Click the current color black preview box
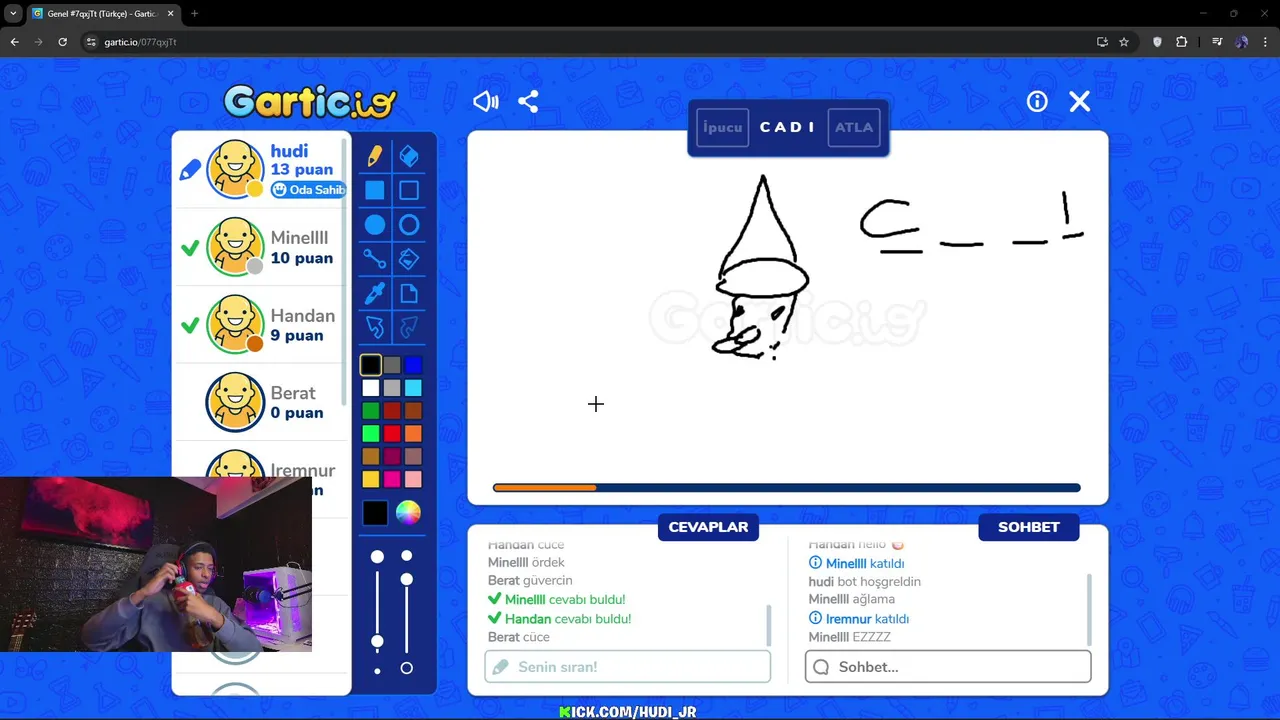The width and height of the screenshot is (1280, 720). [375, 513]
